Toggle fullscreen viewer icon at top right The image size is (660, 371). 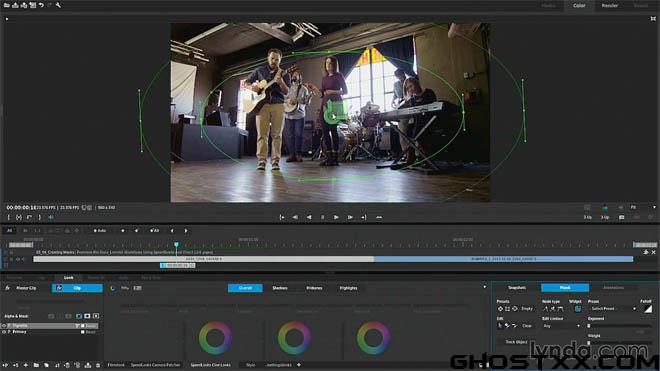[653, 19]
